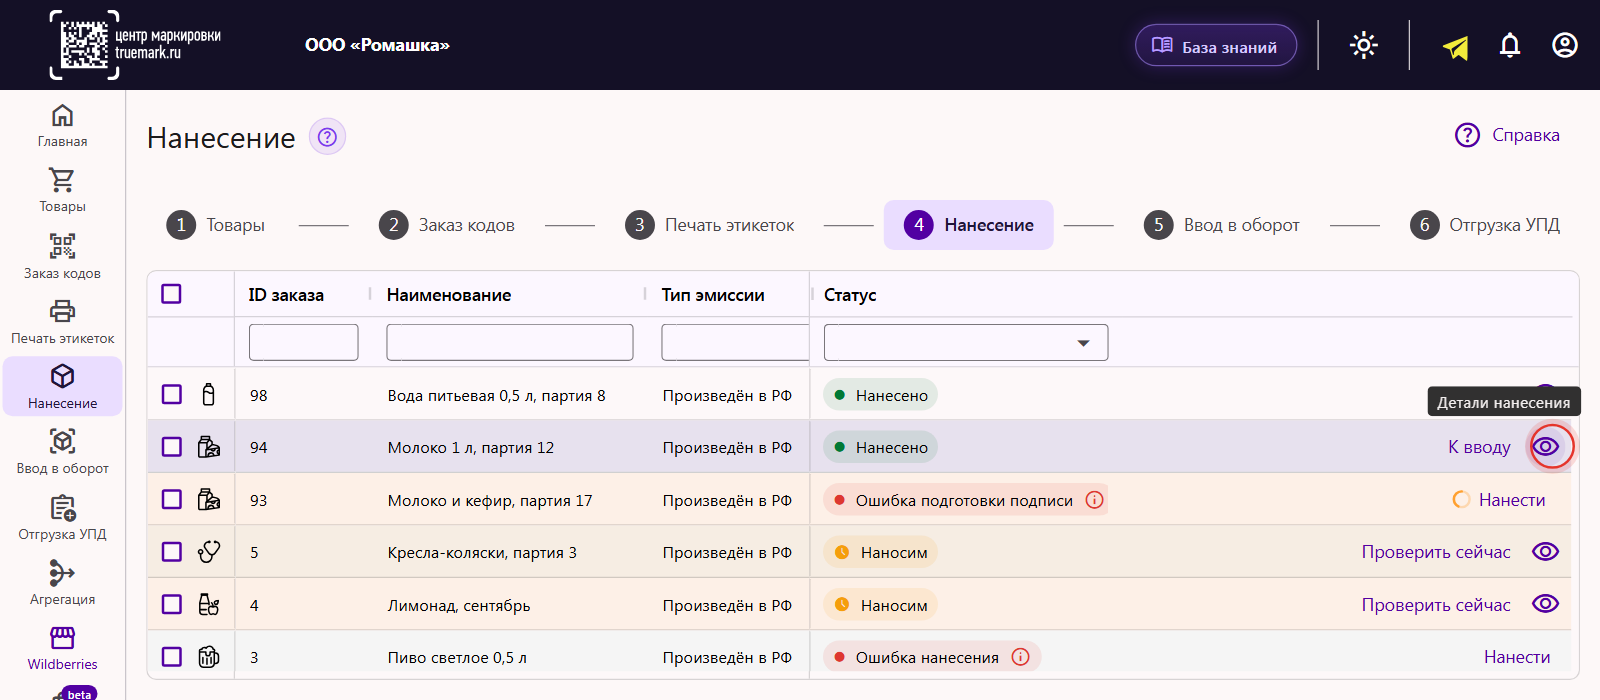The image size is (1600, 700).
Task: Go to step 1 Товары
Action: tap(216, 225)
